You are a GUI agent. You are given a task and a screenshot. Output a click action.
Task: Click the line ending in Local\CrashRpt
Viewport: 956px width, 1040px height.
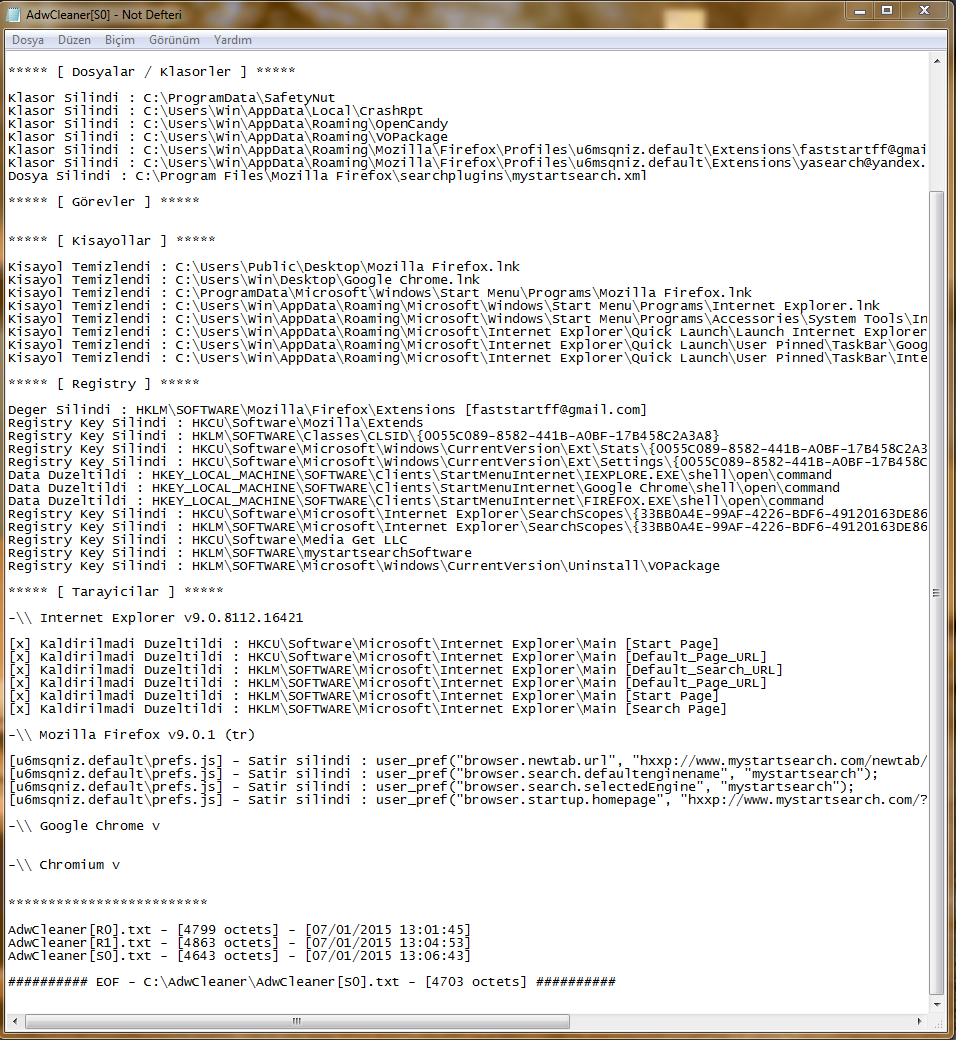tap(216, 111)
